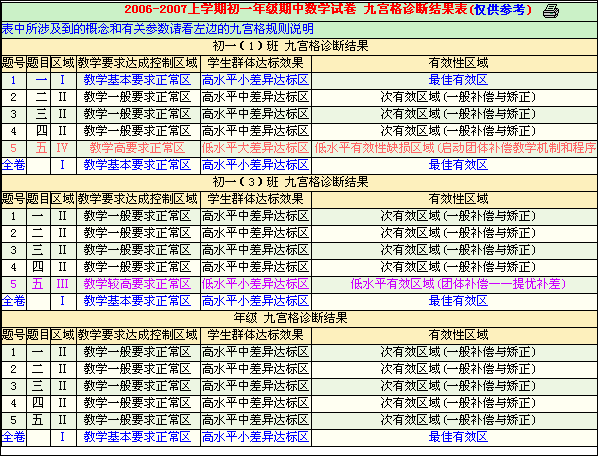The image size is (598, 456).
Task: Open the 仅供参考 link in the title
Action: [x=499, y=10]
